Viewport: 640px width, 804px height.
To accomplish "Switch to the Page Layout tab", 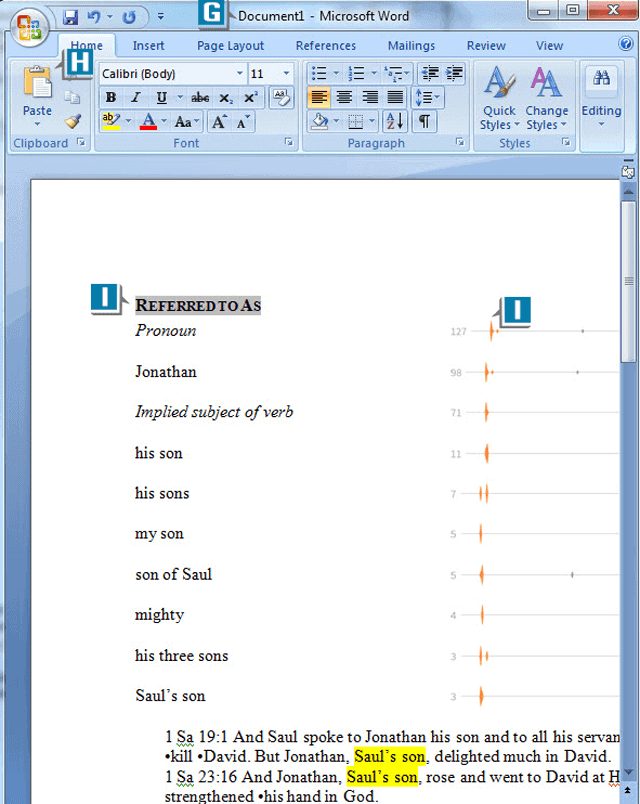I will coord(230,46).
